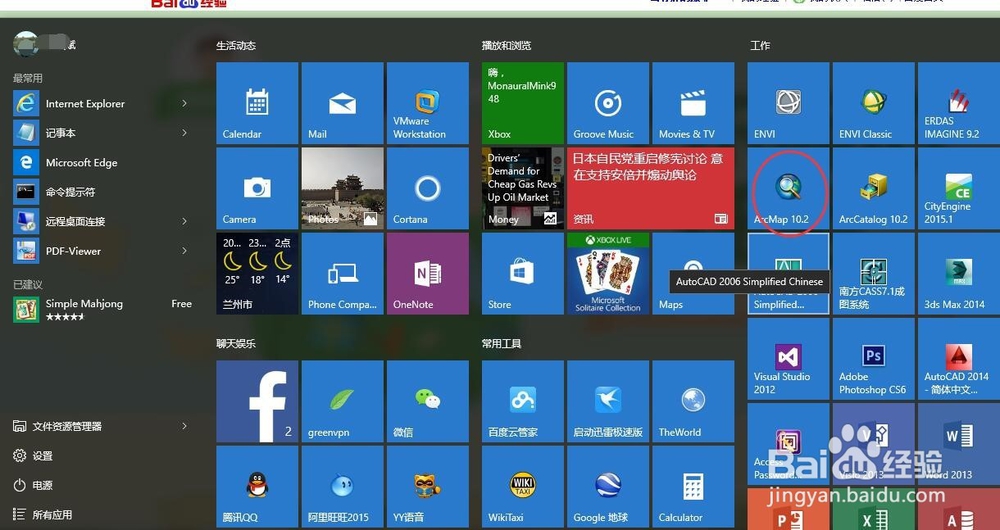The image size is (1000, 530).
Task: Open the Movies & TV tile
Action: point(693,103)
